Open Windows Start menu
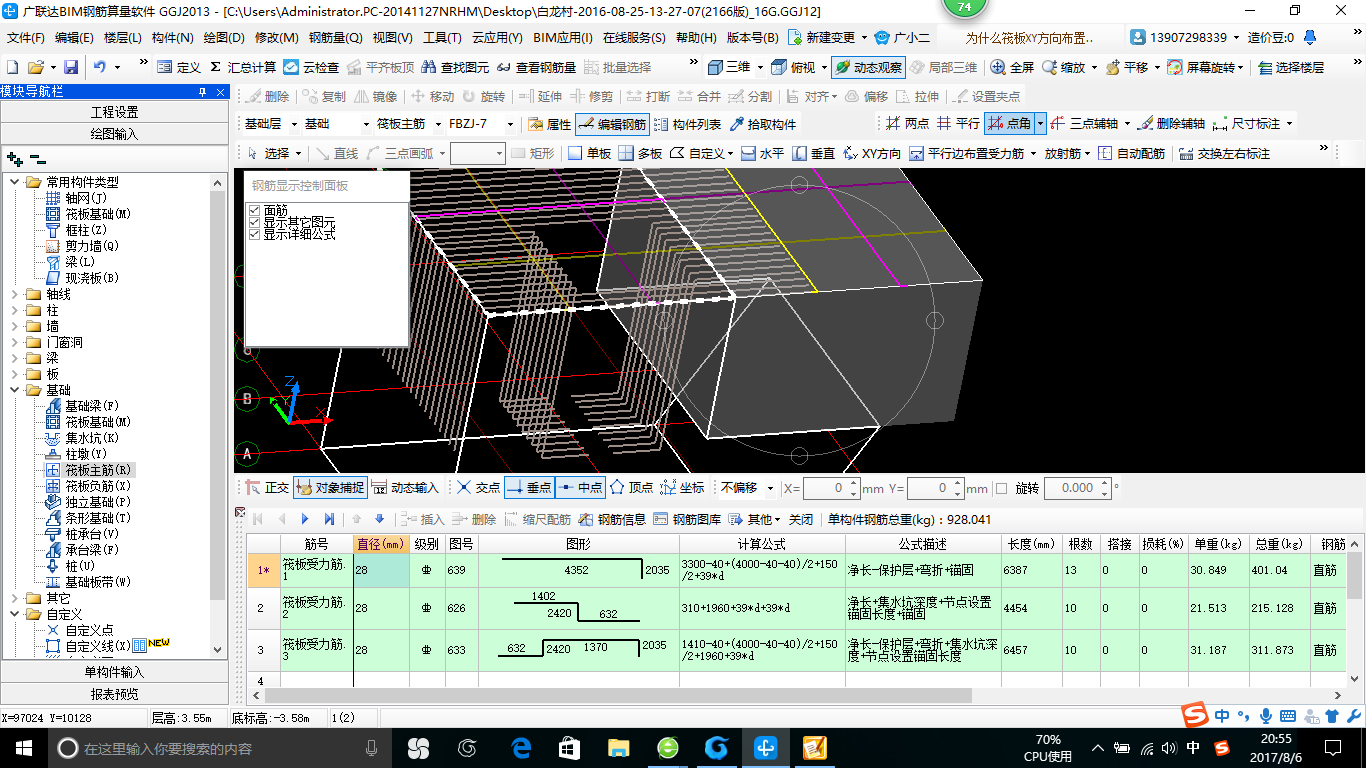1366x768 pixels. pos(22,747)
